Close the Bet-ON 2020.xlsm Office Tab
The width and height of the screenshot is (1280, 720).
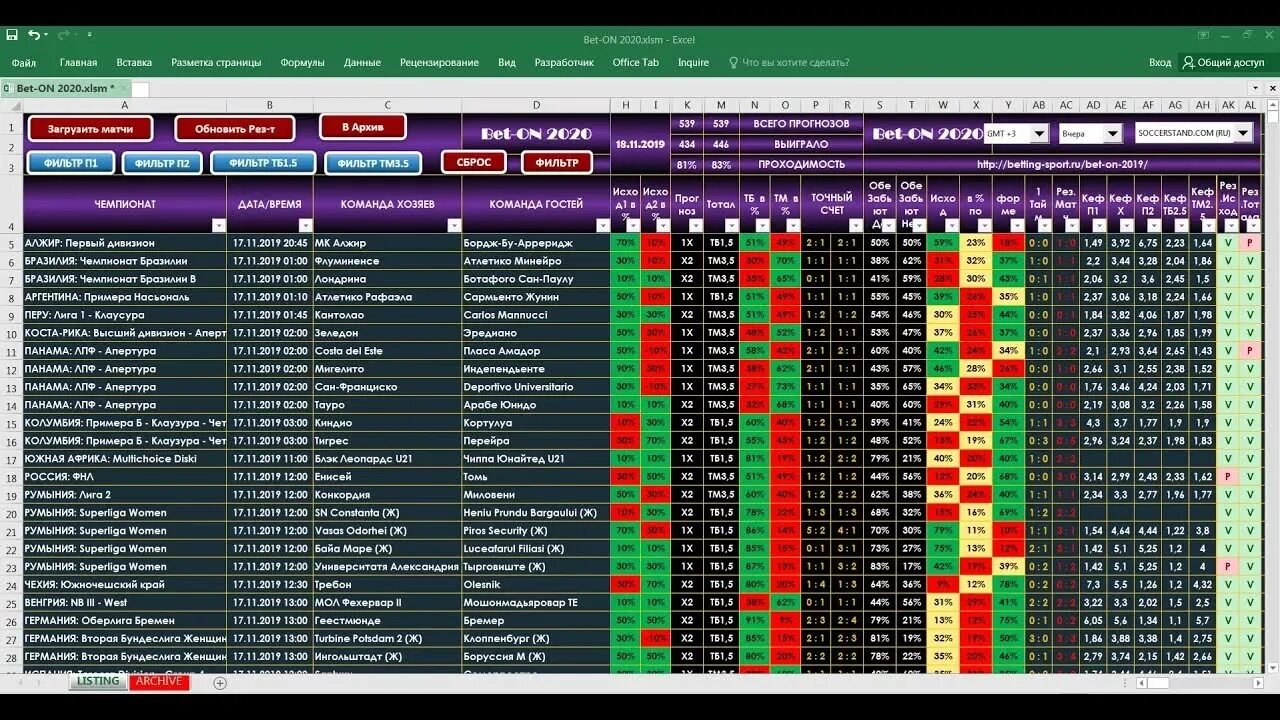point(124,88)
